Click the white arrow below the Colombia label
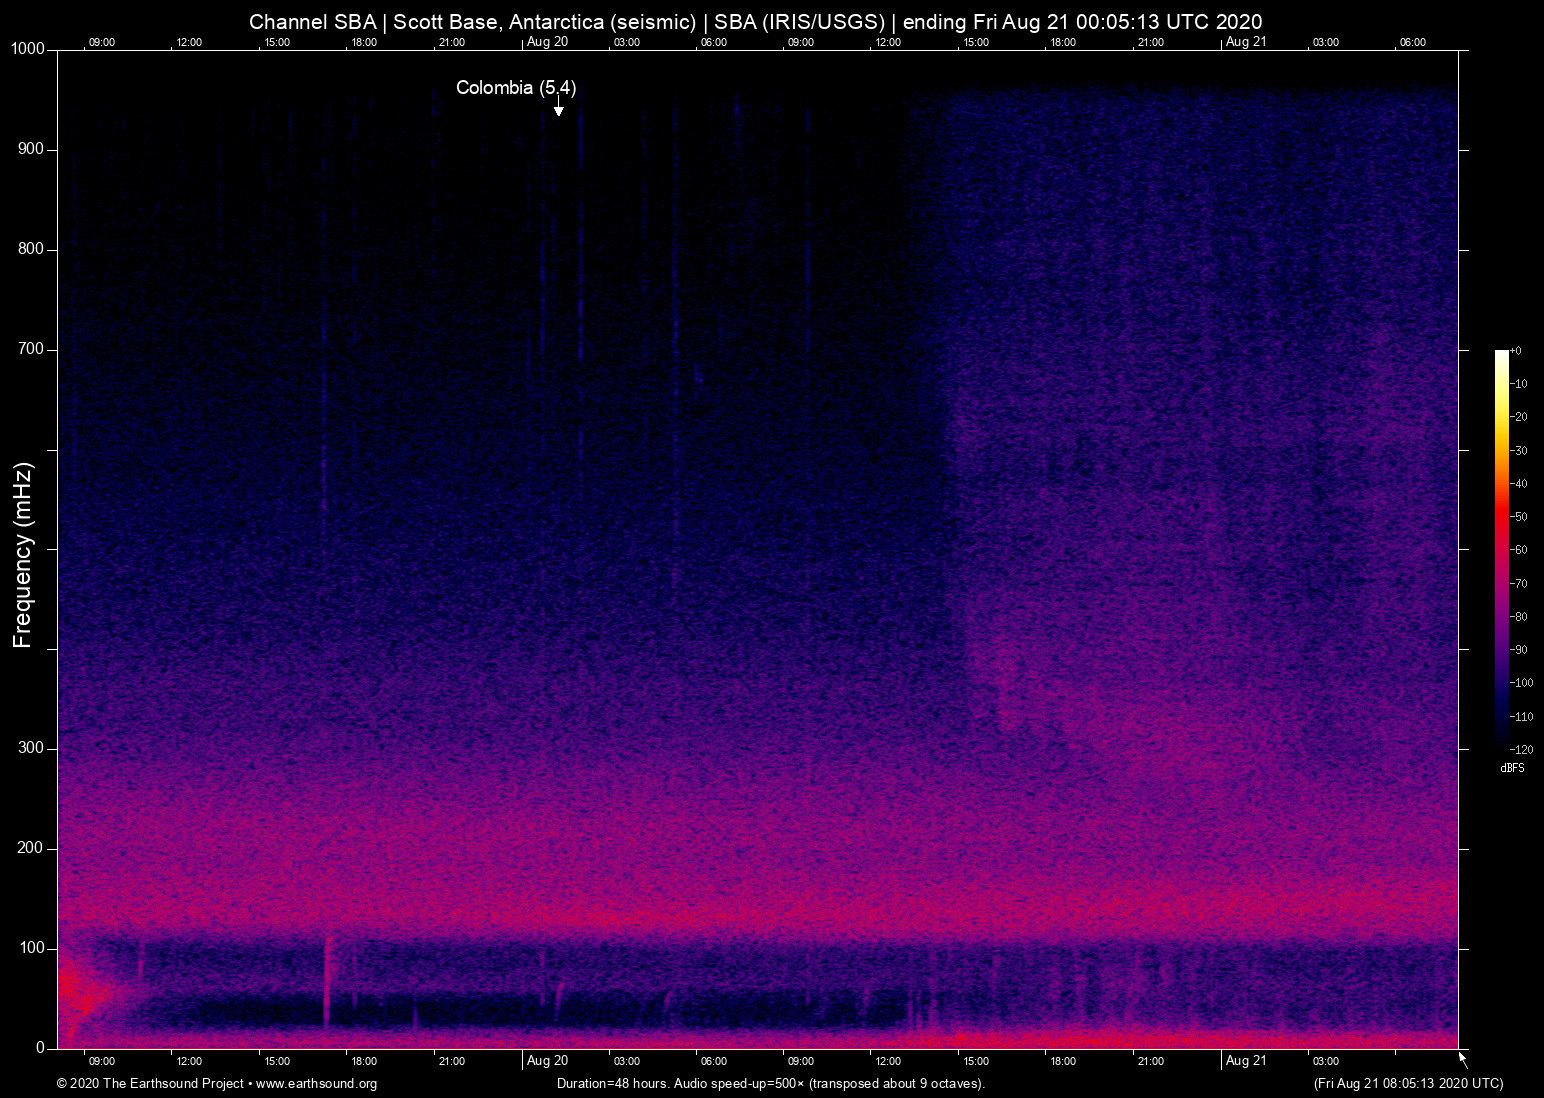The width and height of the screenshot is (1544, 1098). [x=558, y=108]
